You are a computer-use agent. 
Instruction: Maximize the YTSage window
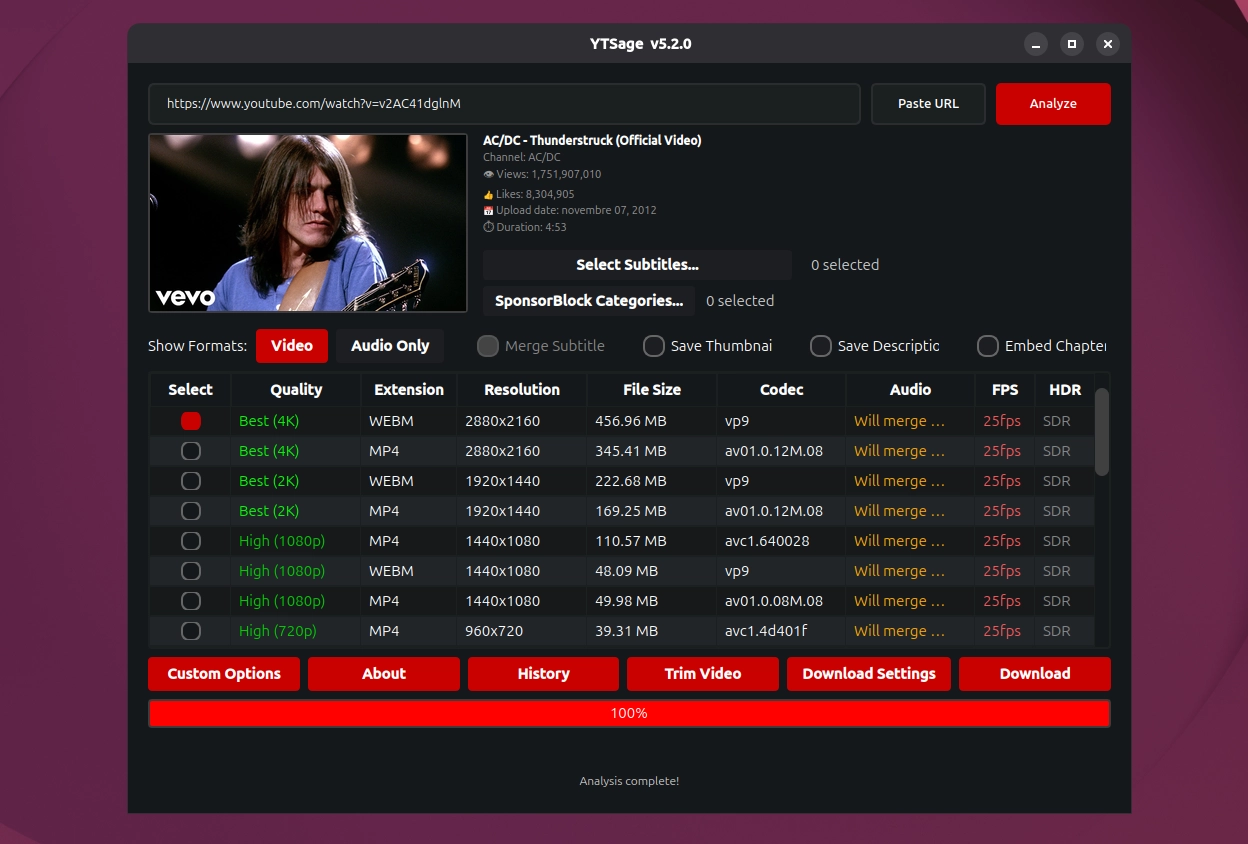1072,44
